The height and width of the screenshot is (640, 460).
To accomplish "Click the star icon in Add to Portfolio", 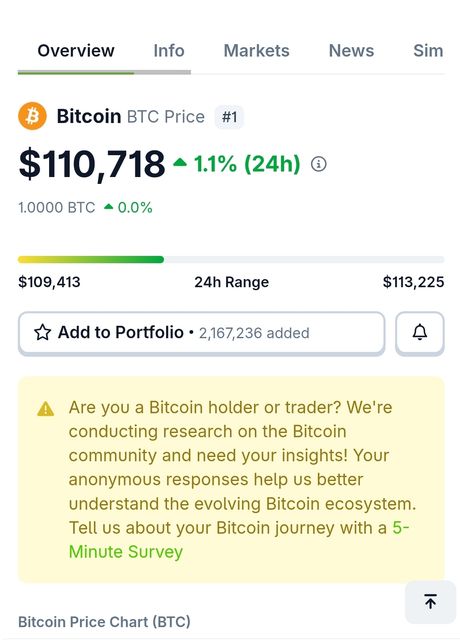I will [42, 333].
